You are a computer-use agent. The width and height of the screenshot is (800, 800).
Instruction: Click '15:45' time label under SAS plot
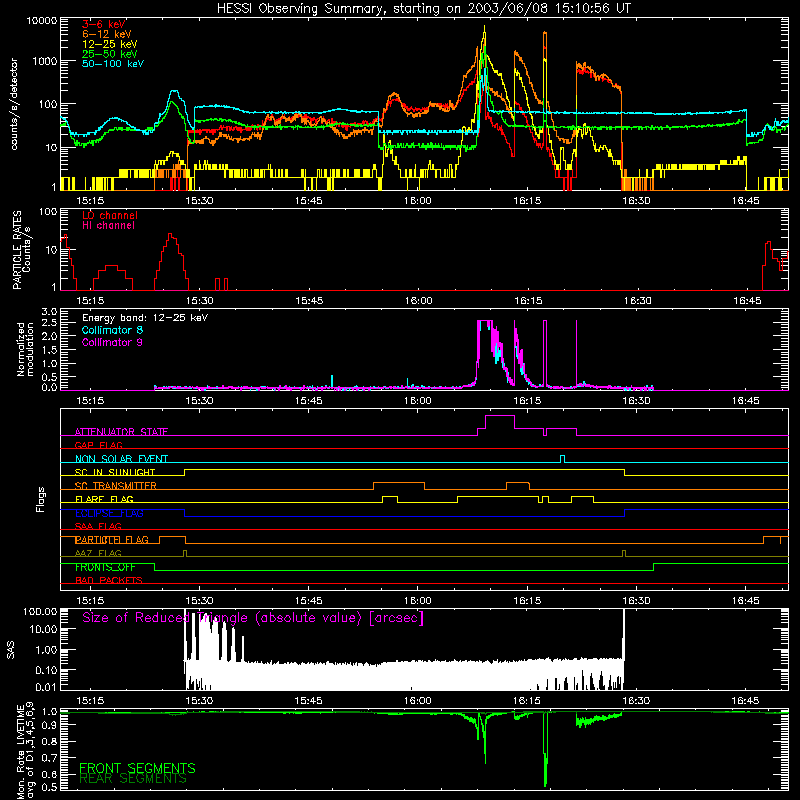309,701
